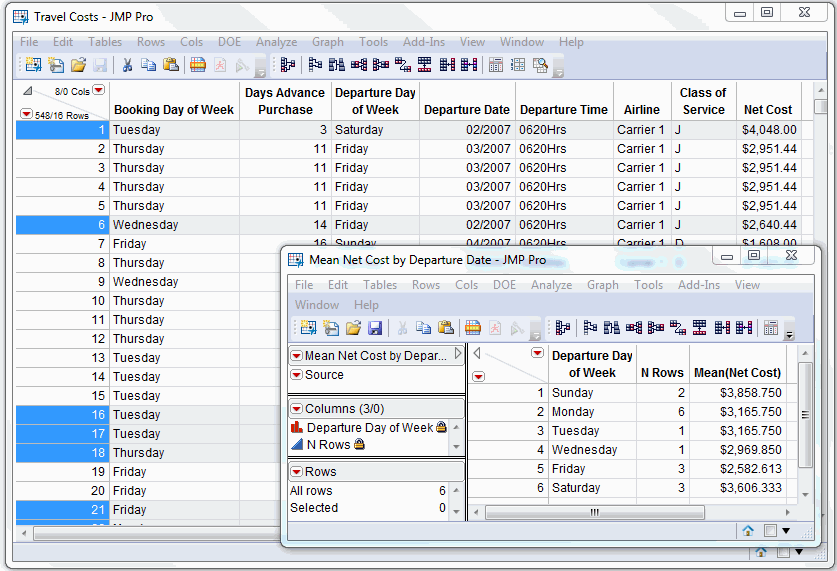Viewport: 837px width, 571px height.
Task: Click the Paste clipboard icon in Travel Costs toolbar
Action: tap(170, 65)
